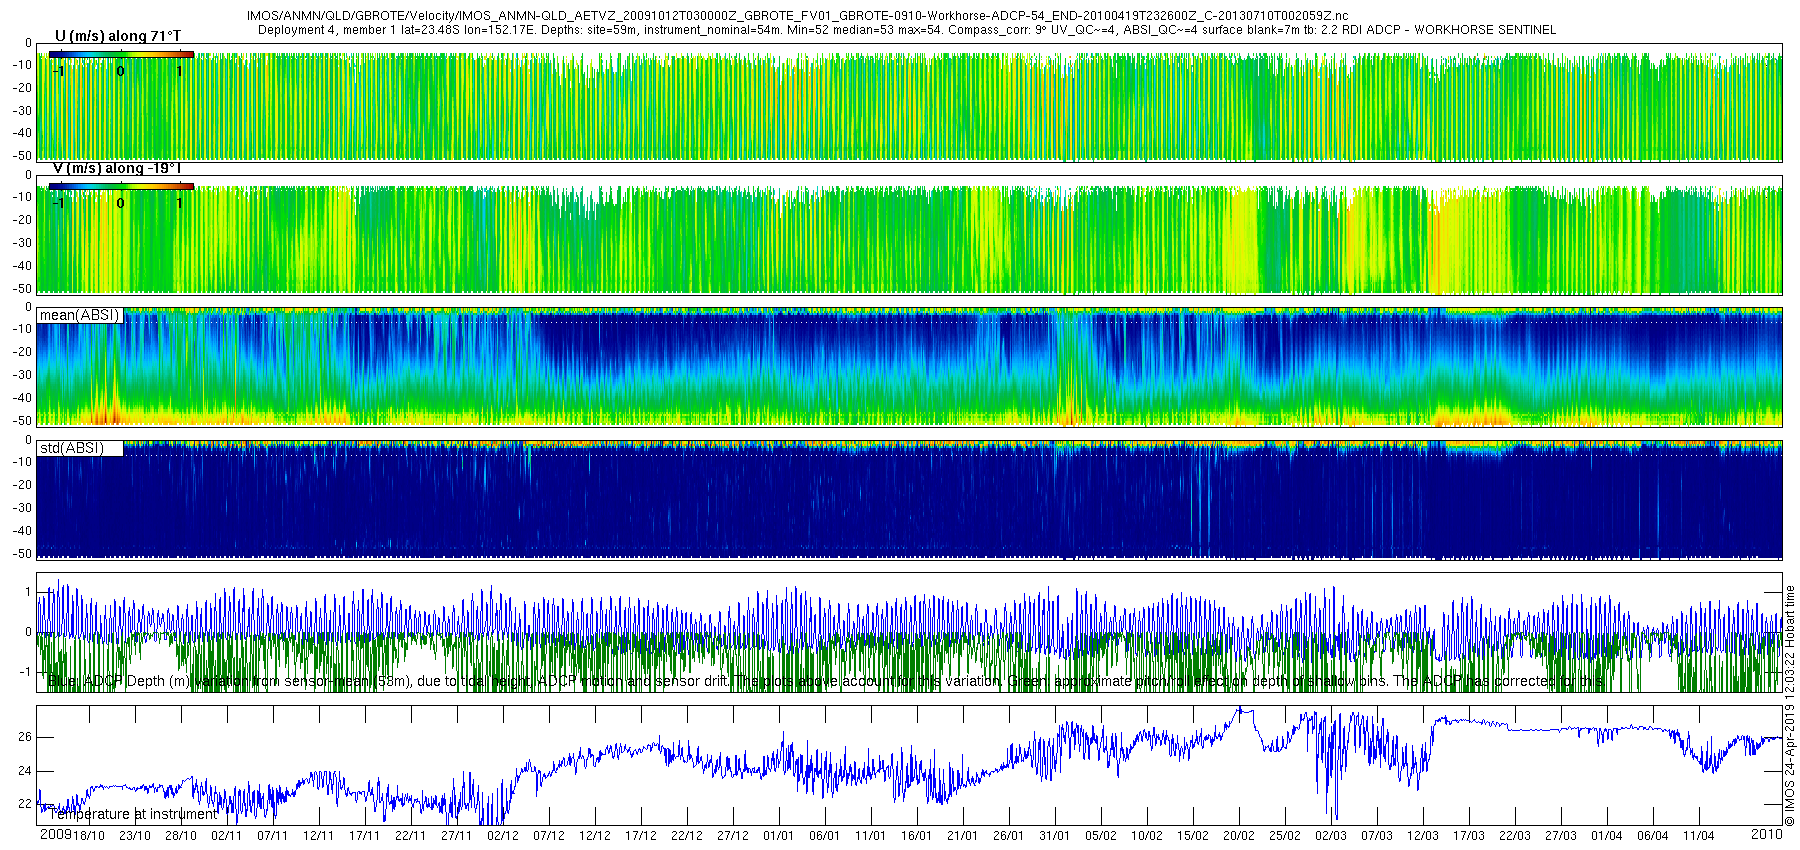1800x850 pixels.
Task: Click the 26 tick on temperature axis
Action: [25, 737]
